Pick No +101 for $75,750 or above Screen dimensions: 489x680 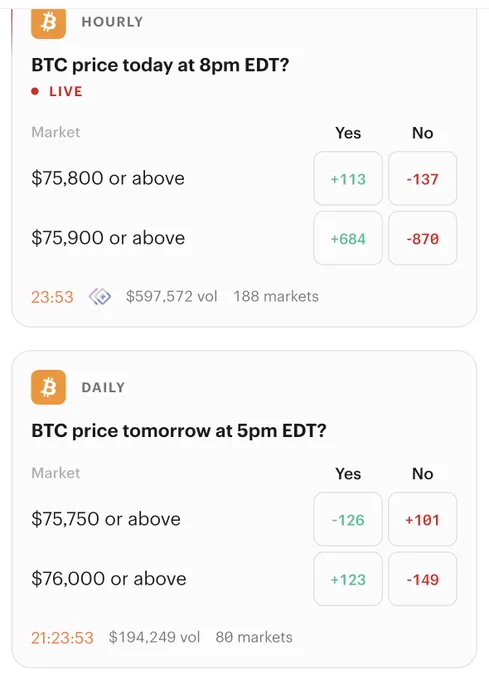(x=423, y=519)
